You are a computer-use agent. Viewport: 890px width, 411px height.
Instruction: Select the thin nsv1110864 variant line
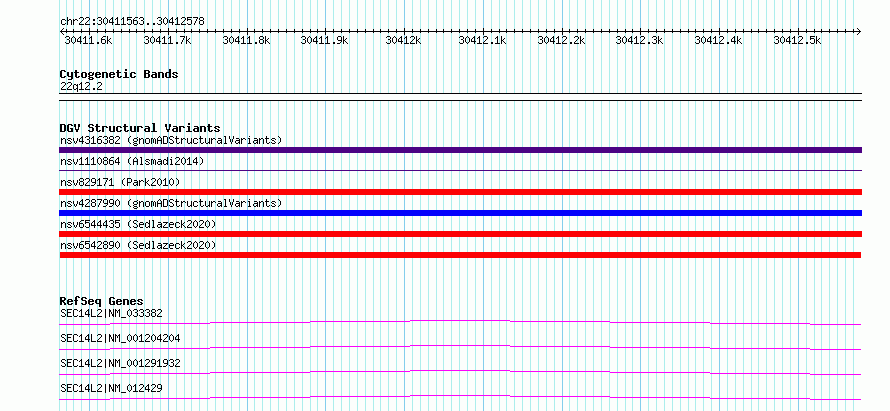pos(460,170)
